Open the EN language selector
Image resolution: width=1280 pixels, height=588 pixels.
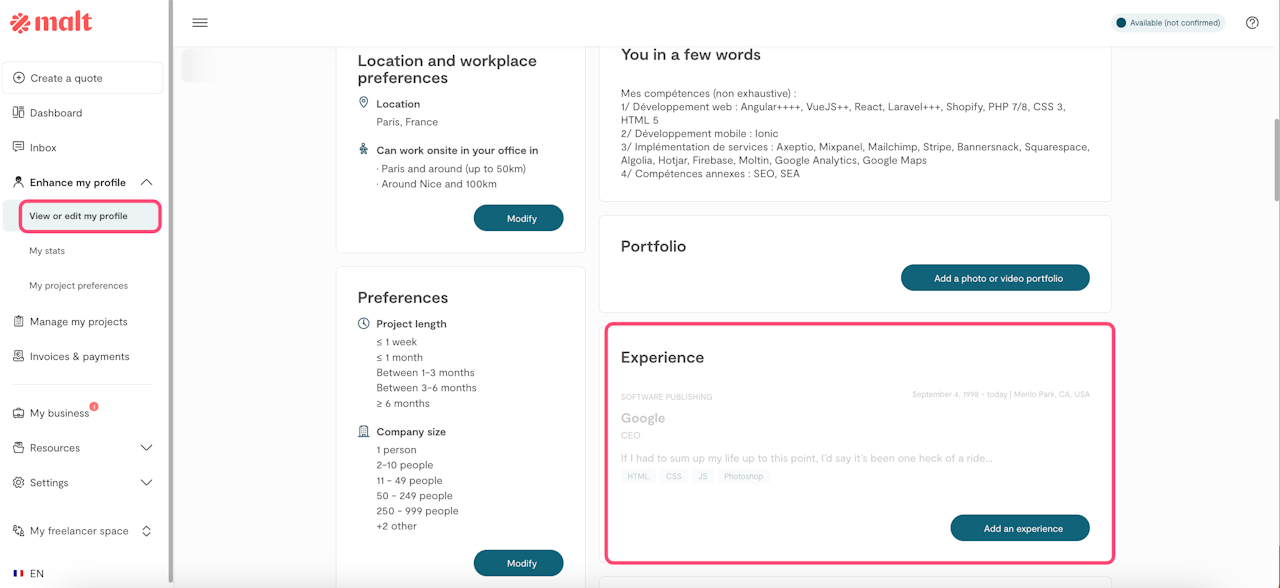pos(28,574)
